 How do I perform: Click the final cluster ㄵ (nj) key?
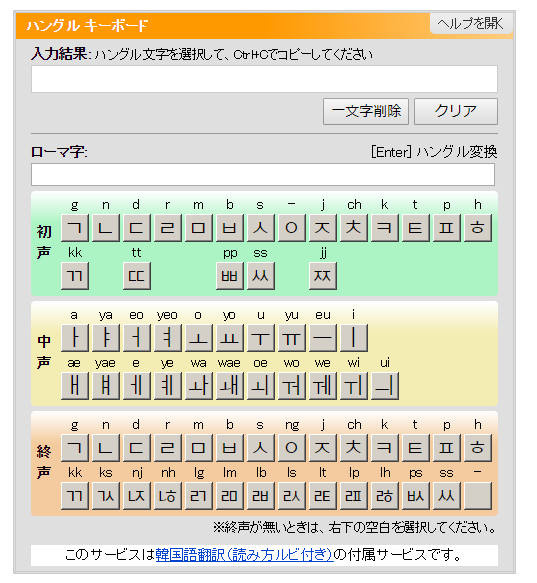click(137, 496)
